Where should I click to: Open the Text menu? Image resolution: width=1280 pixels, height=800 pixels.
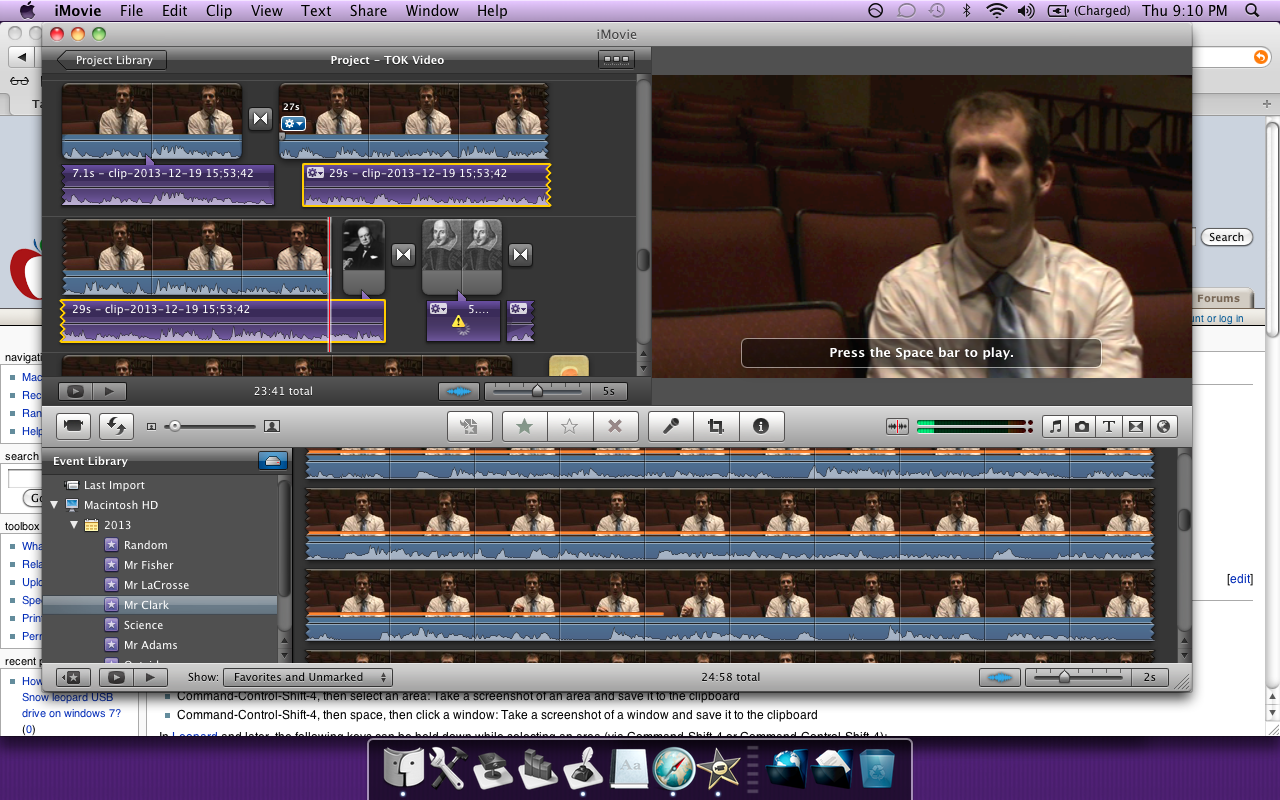pyautogui.click(x=316, y=11)
